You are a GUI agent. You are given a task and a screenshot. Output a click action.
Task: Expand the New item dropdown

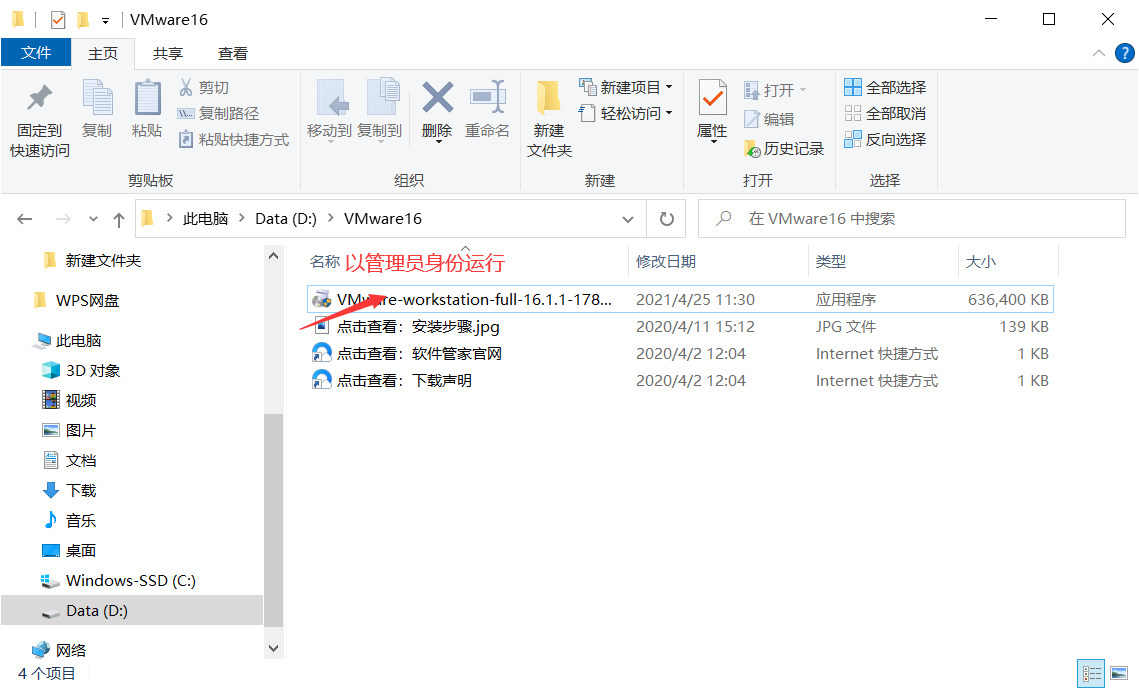(x=669, y=88)
